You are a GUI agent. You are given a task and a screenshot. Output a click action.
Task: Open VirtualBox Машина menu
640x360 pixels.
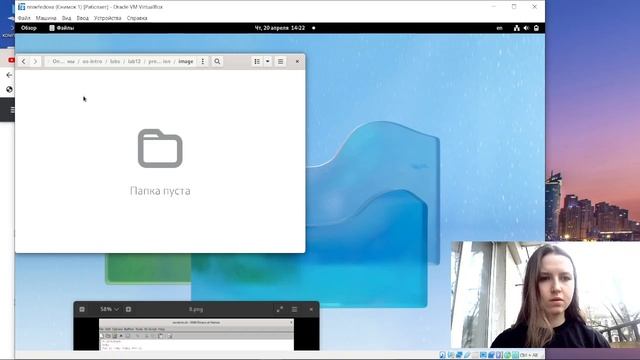click(46, 18)
